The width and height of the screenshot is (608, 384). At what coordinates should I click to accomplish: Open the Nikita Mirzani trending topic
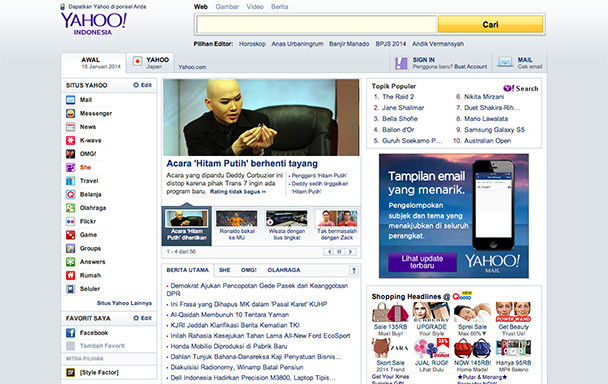pyautogui.click(x=484, y=97)
